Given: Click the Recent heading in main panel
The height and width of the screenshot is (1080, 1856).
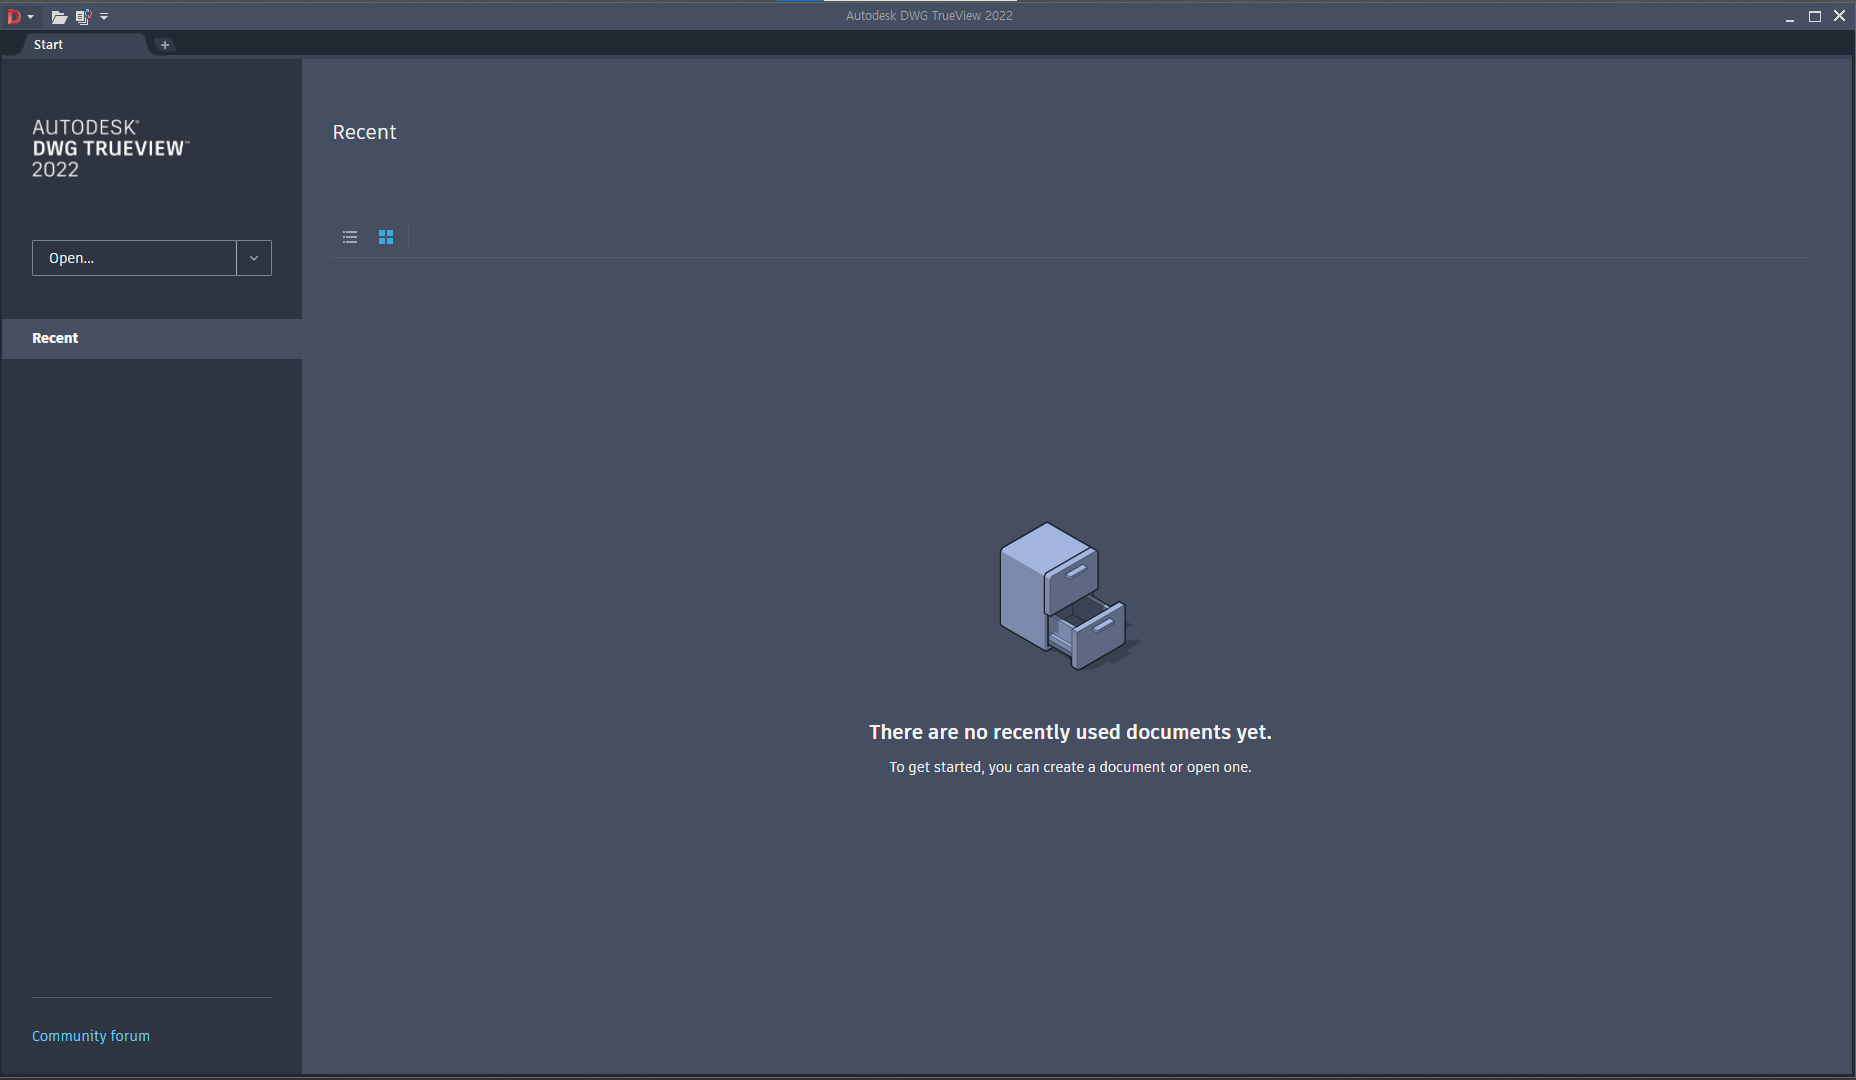Looking at the screenshot, I should tap(364, 132).
